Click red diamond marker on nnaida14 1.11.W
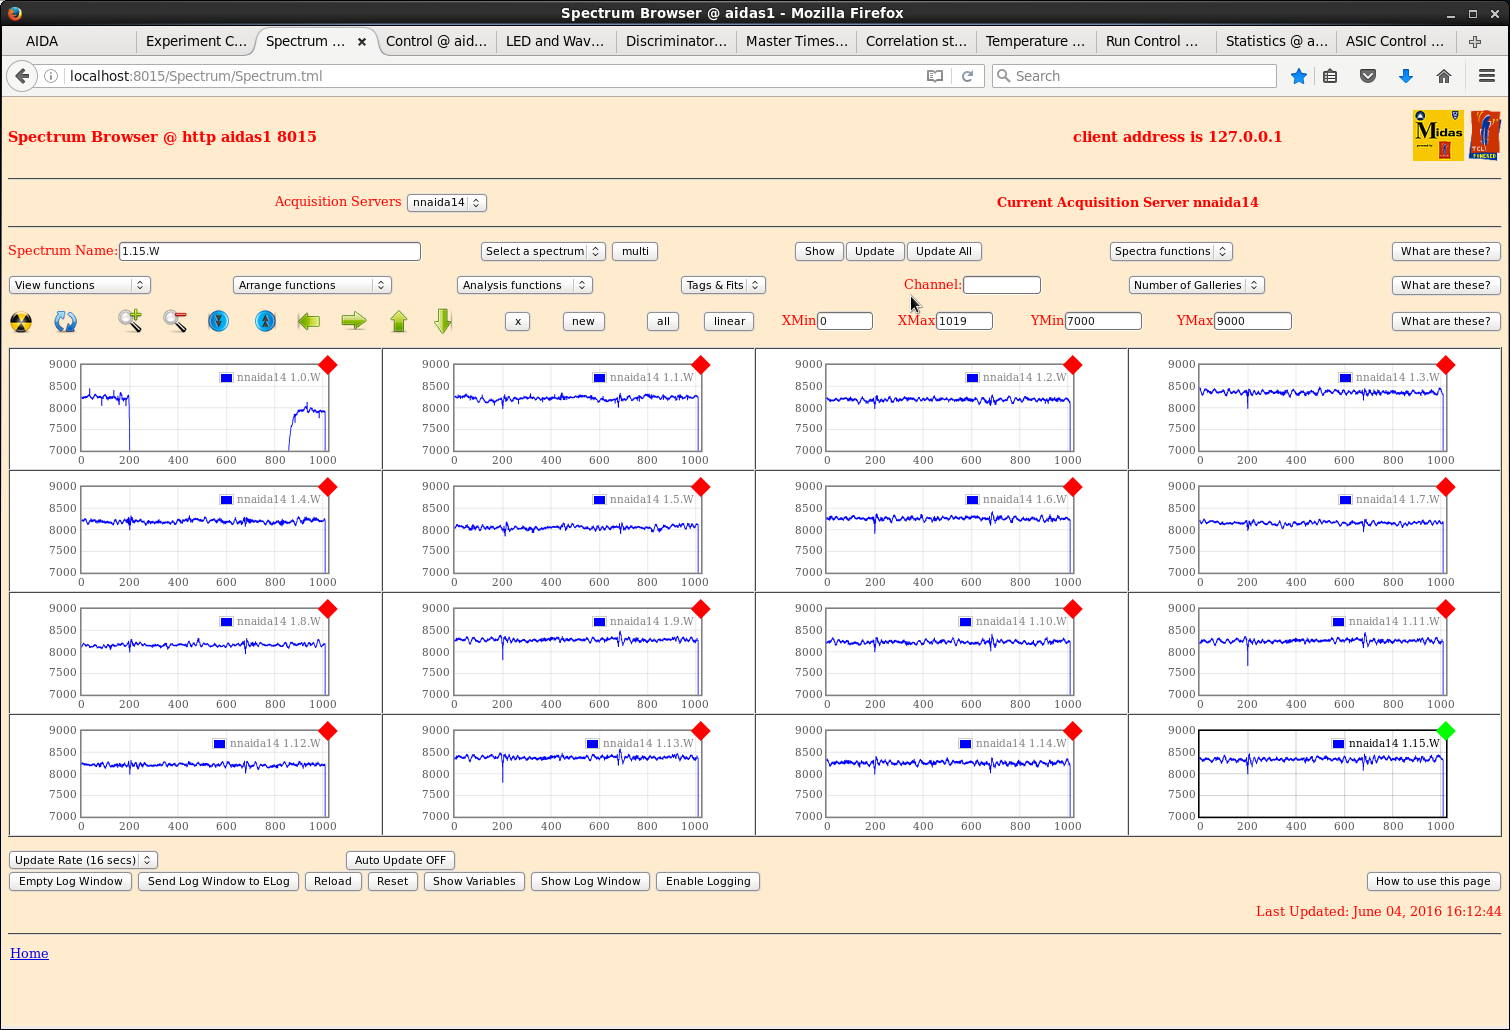 click(1446, 609)
